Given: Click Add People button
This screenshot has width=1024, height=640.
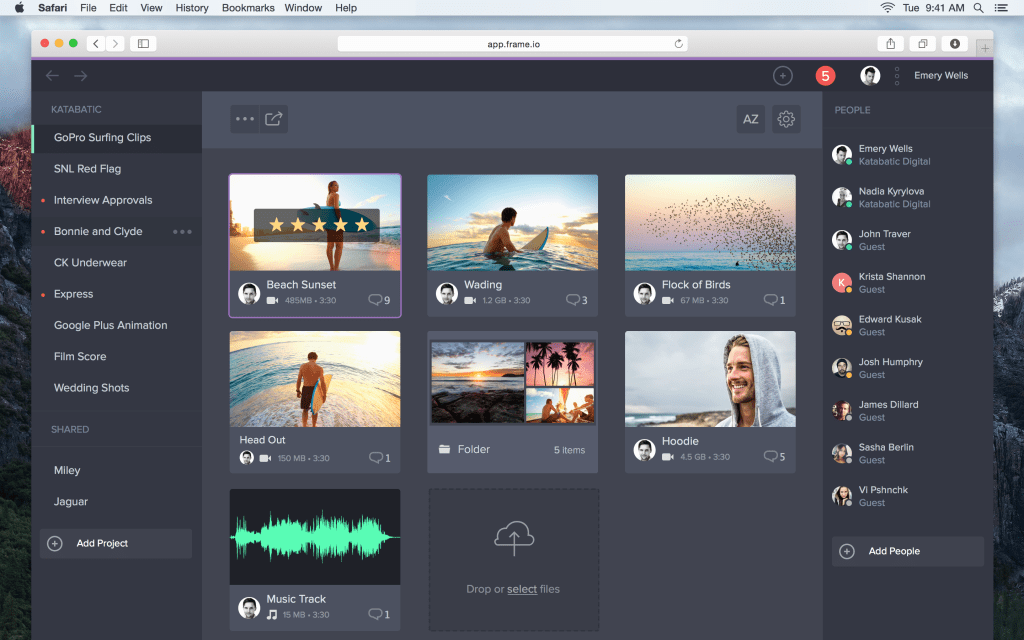Looking at the screenshot, I should [908, 551].
